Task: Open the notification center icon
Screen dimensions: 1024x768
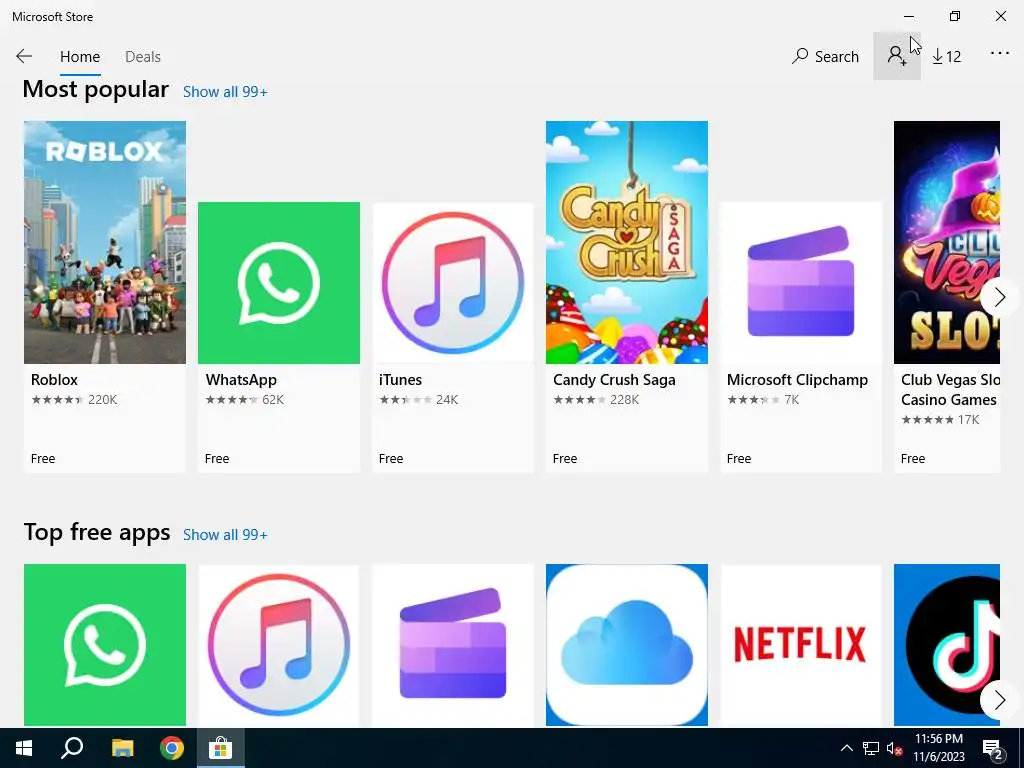Action: tap(995, 750)
